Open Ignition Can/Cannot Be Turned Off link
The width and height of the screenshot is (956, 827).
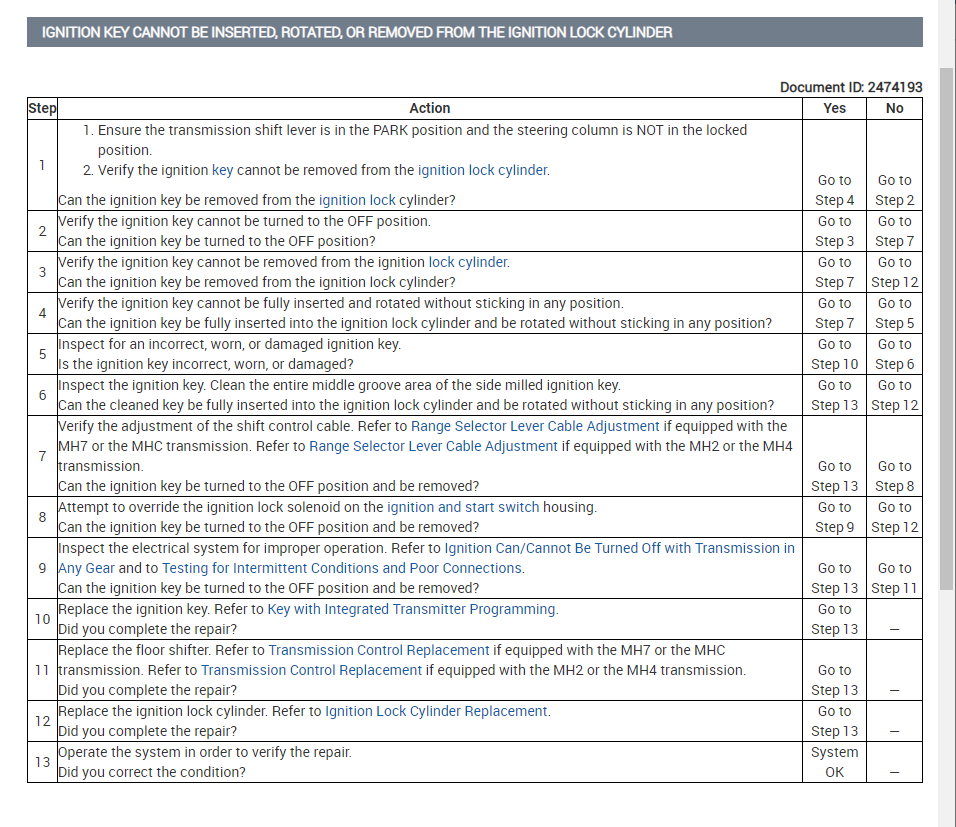tap(619, 548)
